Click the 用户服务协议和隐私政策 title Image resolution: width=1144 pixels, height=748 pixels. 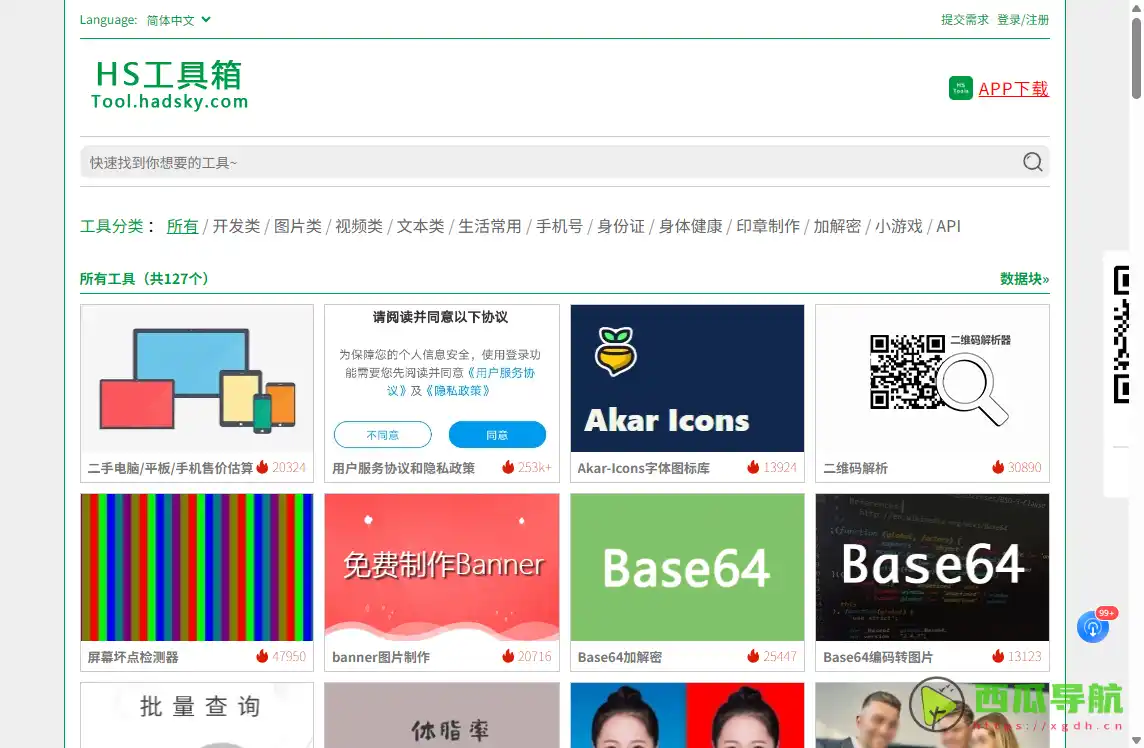click(403, 468)
